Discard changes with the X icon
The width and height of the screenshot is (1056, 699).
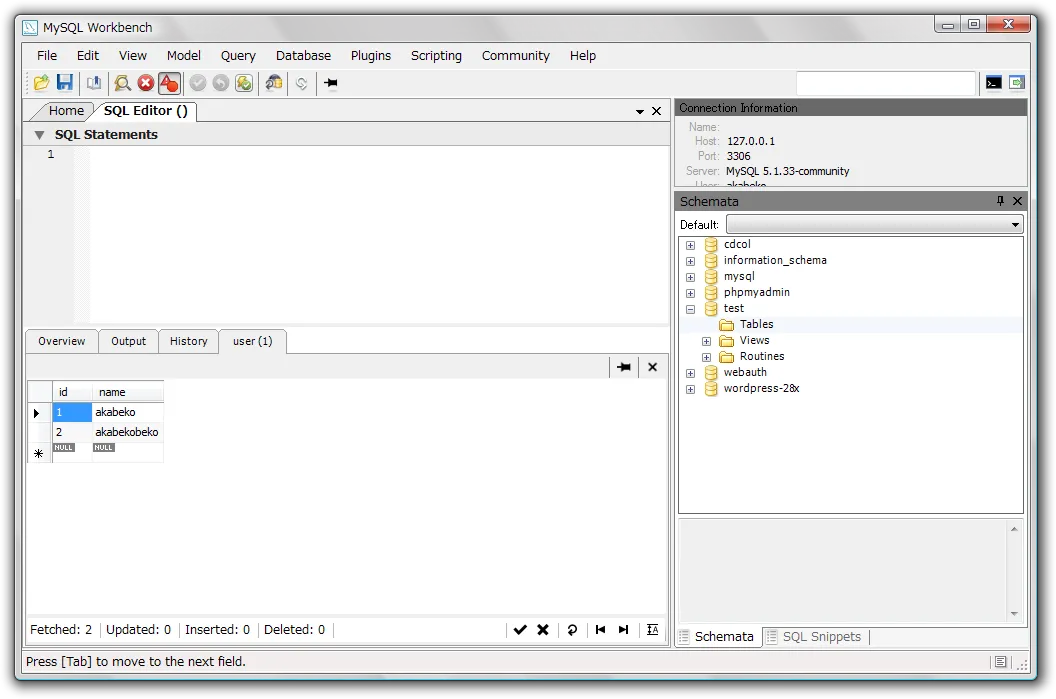(543, 630)
